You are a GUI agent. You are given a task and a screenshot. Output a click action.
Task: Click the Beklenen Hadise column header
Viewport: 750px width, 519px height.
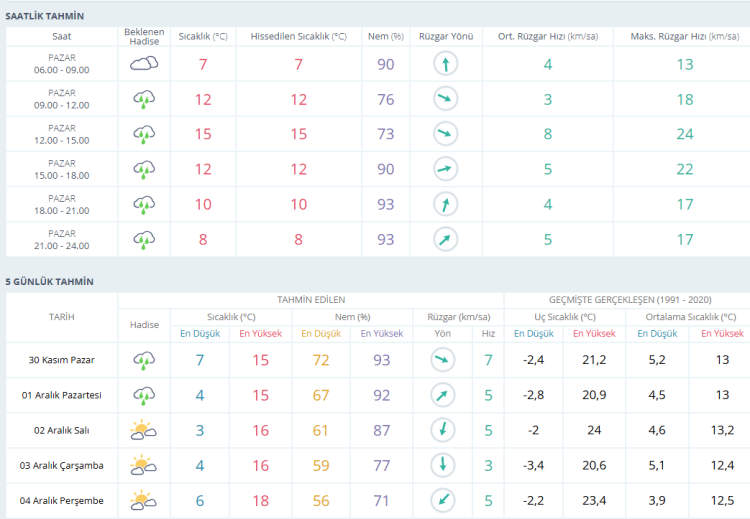point(144,36)
